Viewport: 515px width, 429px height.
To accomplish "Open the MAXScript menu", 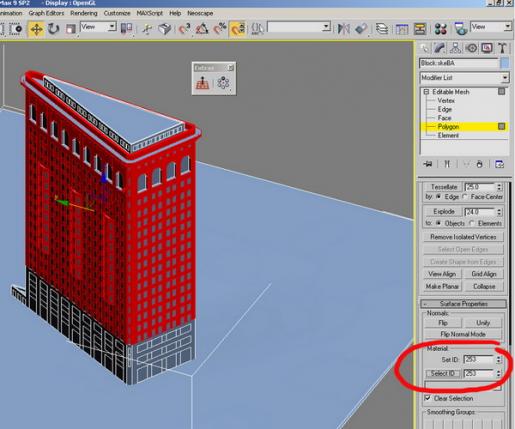I will (x=150, y=13).
